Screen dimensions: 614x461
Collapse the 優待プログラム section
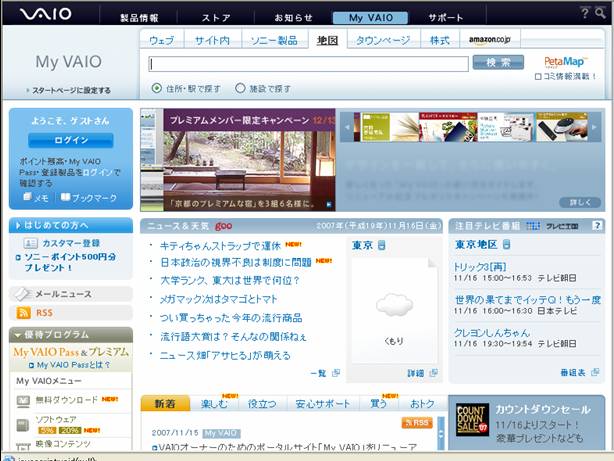71,335
